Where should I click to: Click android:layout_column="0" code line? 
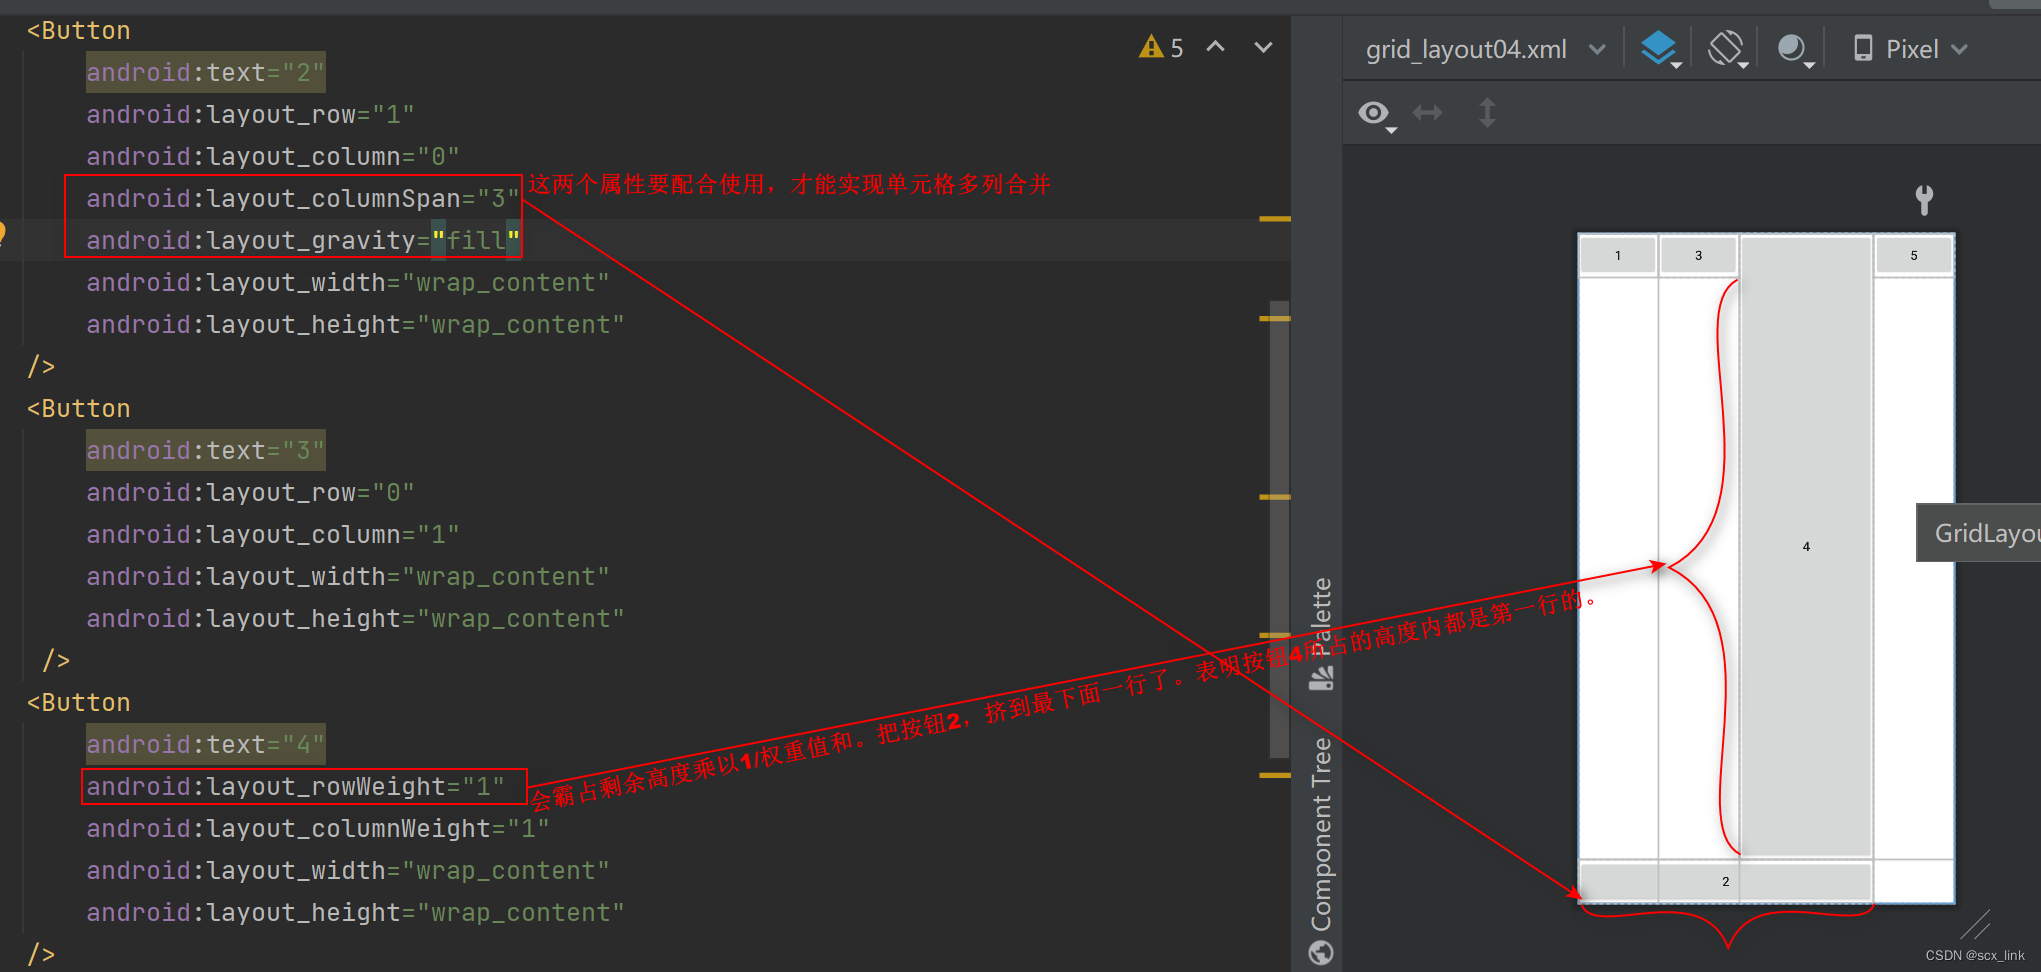pyautogui.click(x=273, y=157)
